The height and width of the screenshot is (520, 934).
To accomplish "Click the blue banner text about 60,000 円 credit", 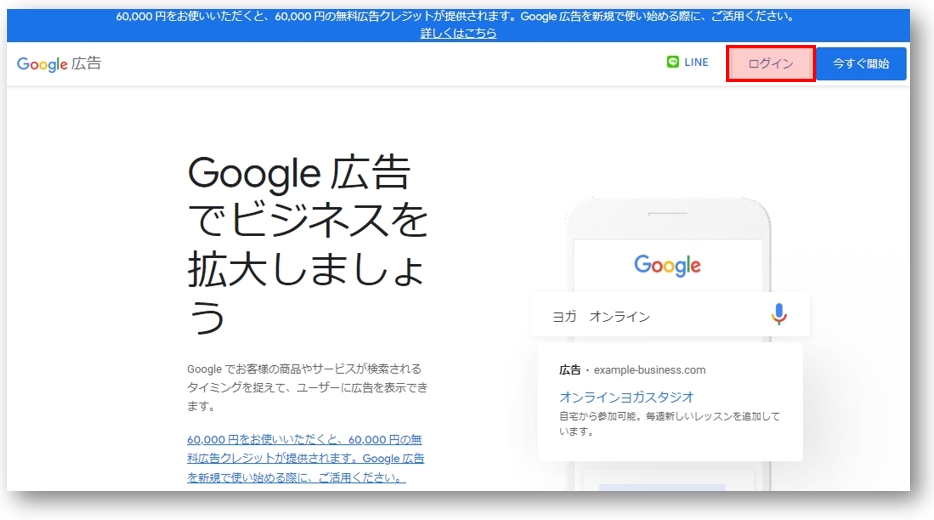I will pyautogui.click(x=456, y=16).
